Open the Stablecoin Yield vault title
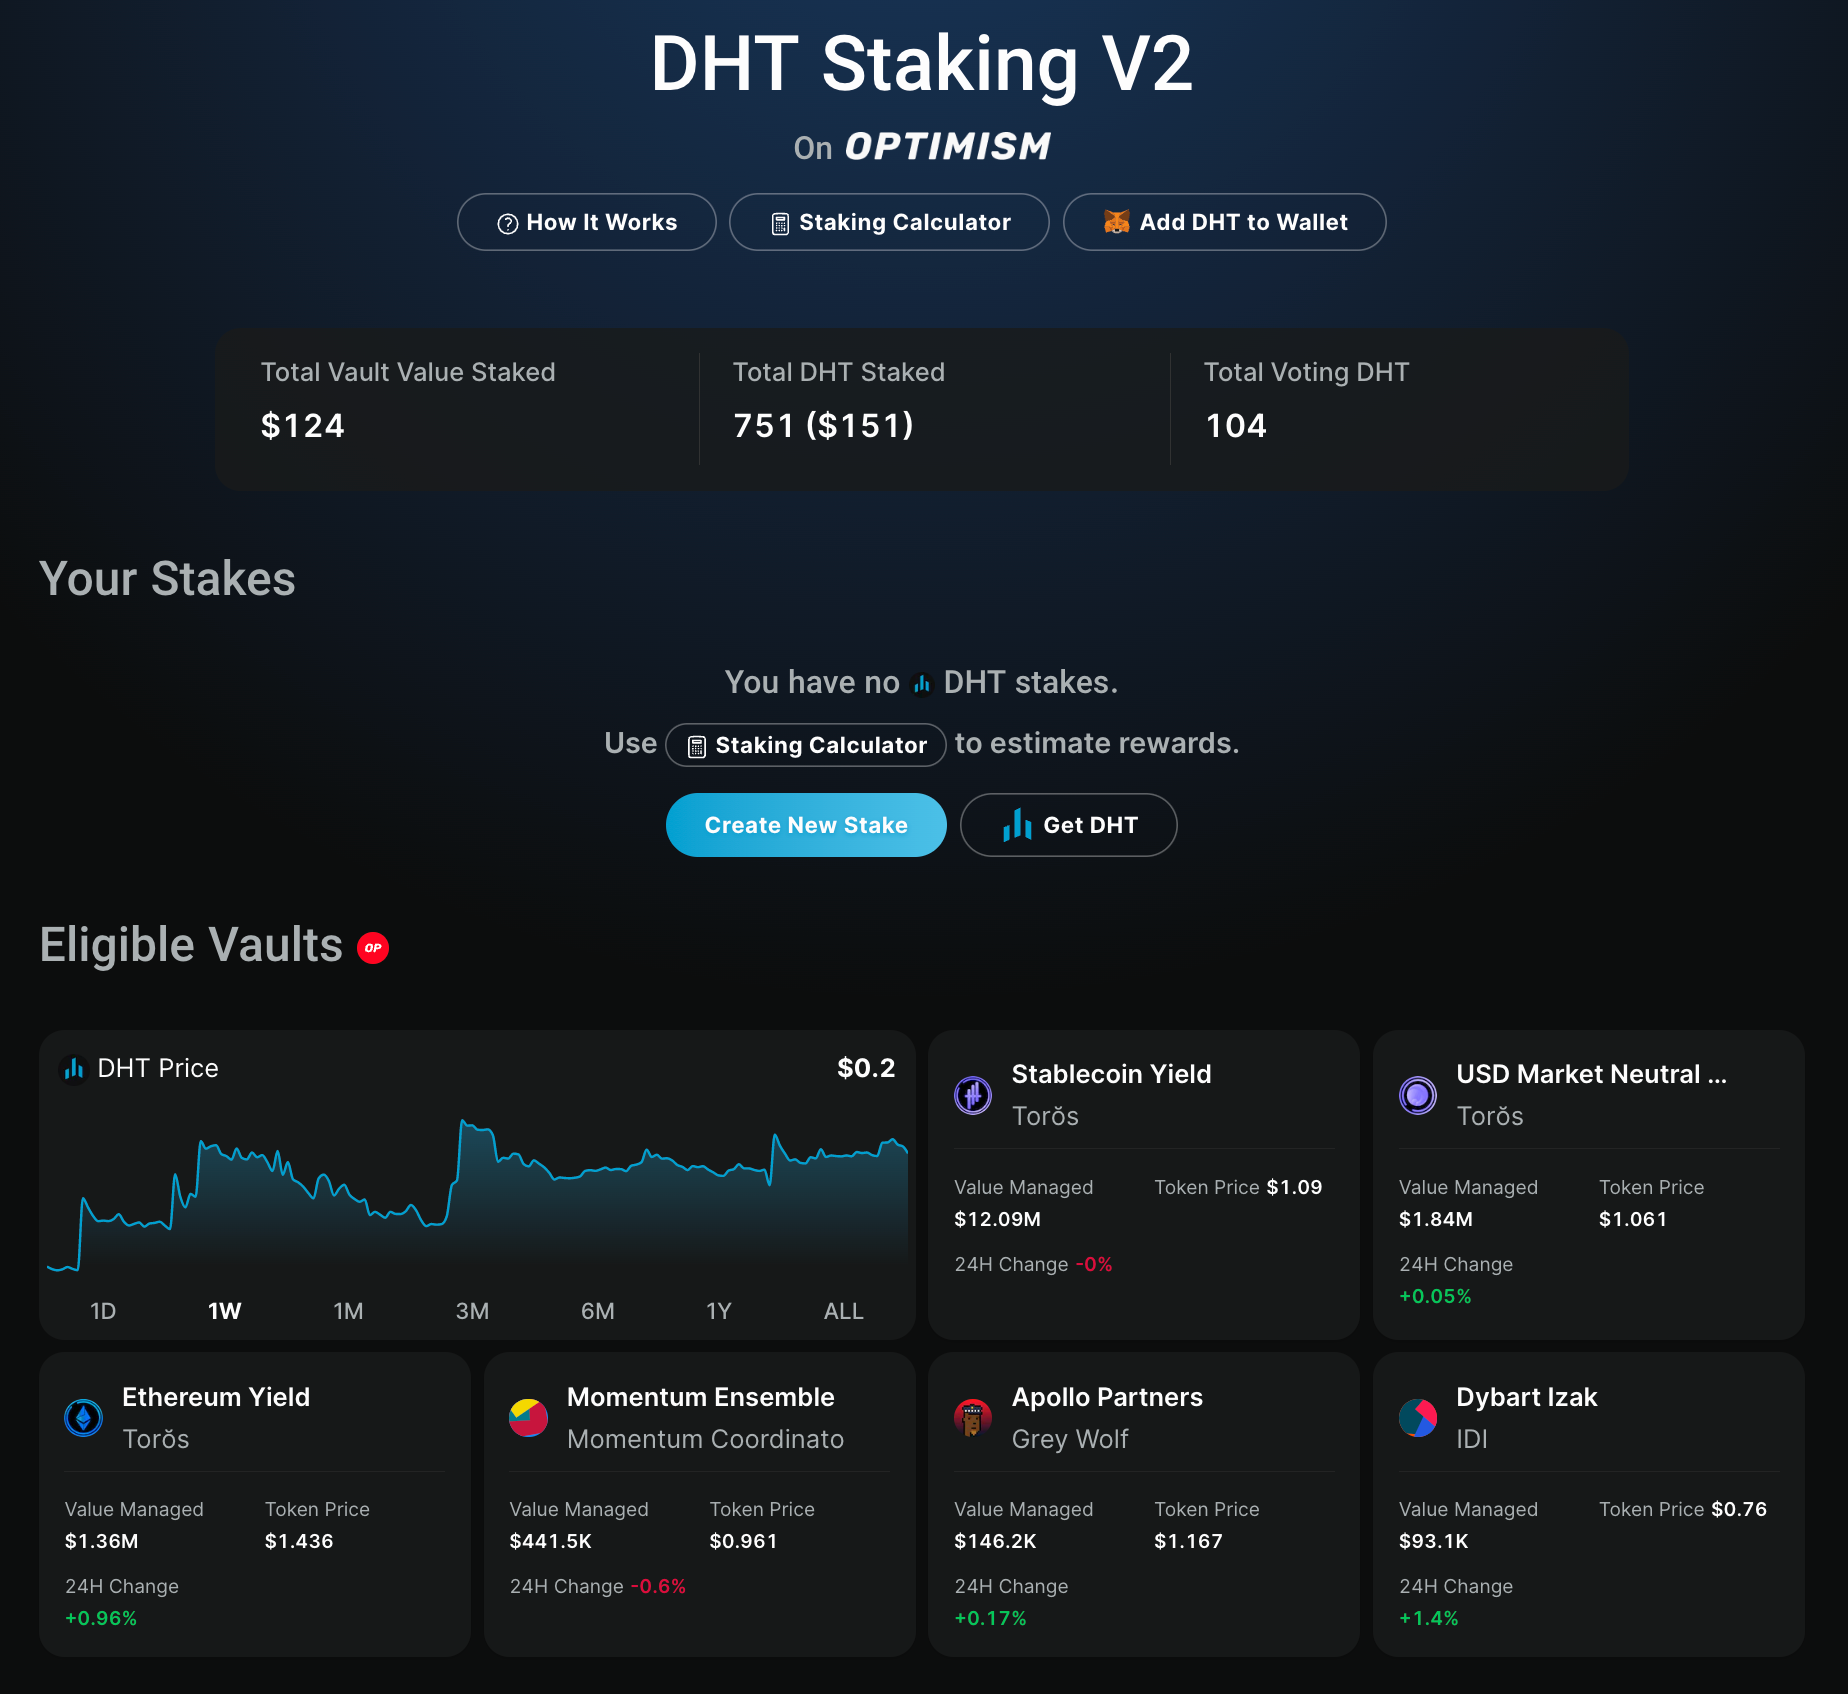The width and height of the screenshot is (1848, 1694). pos(1111,1074)
